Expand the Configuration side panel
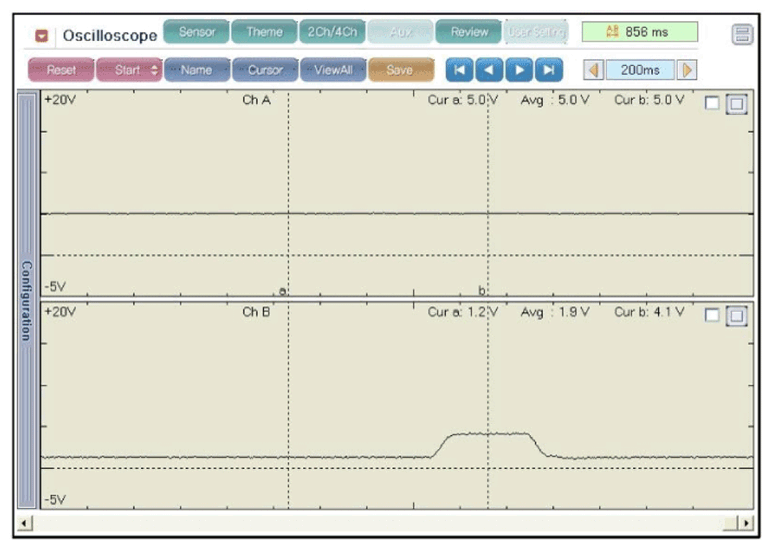 click(x=27, y=301)
